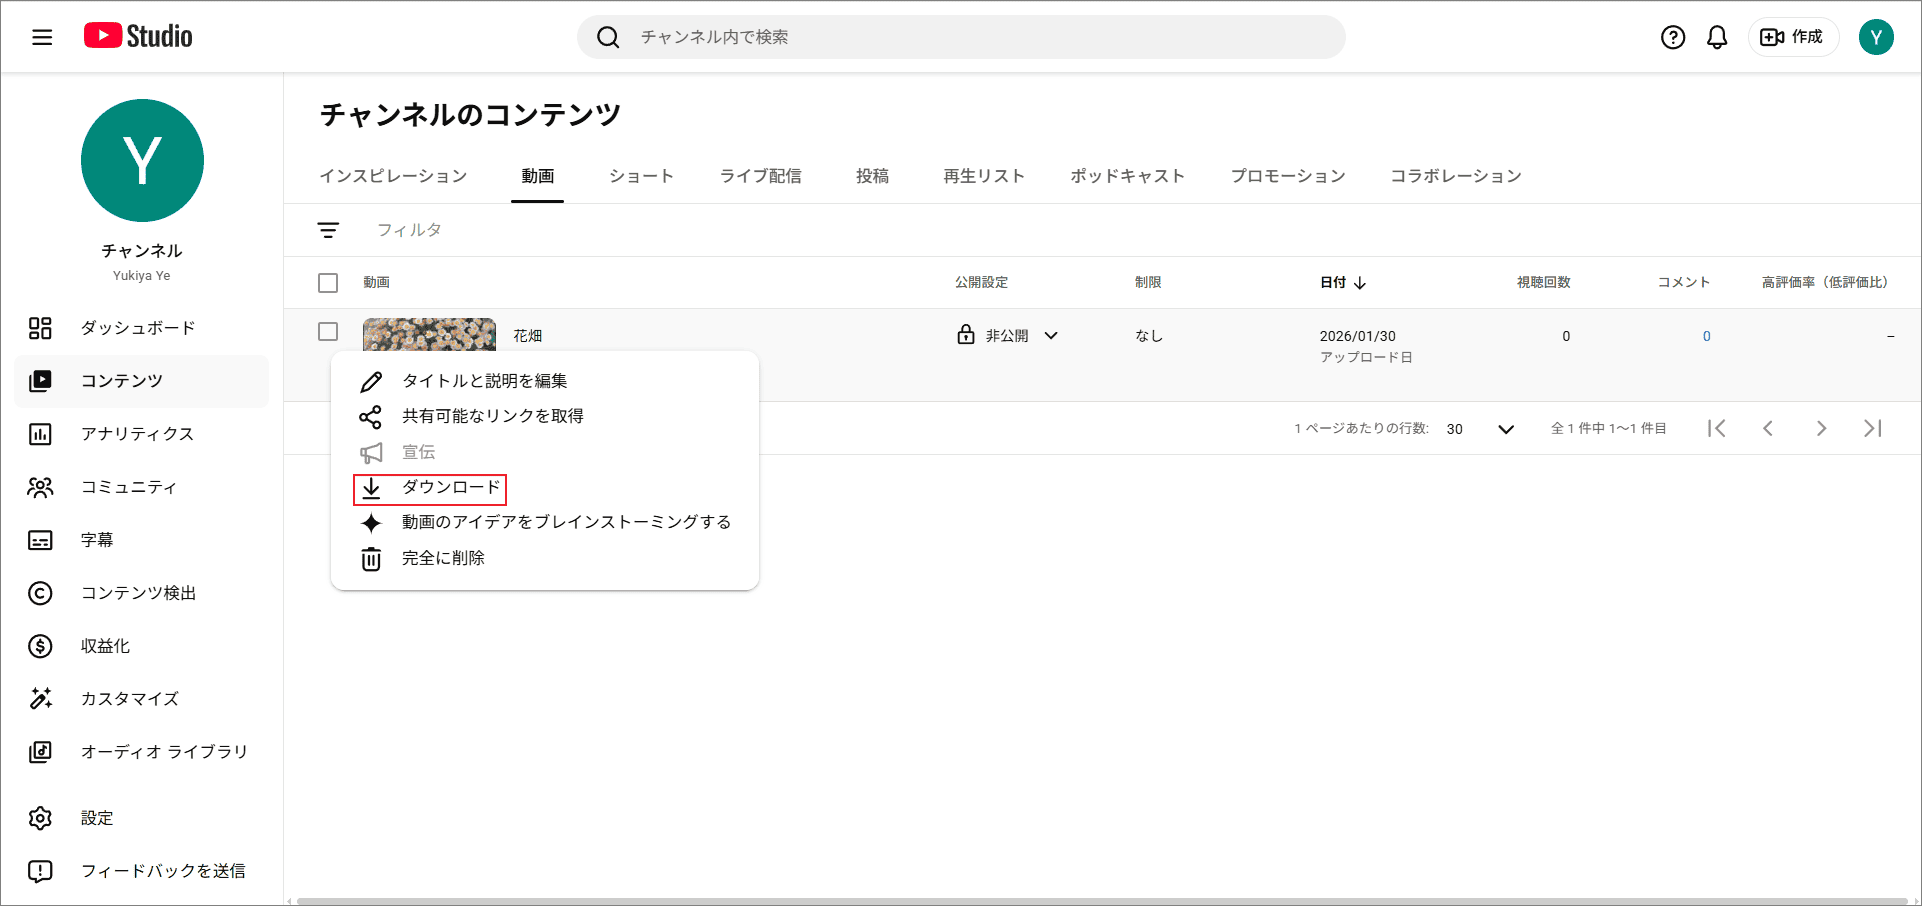Click the フィルタ filter icon
Screen dimensions: 1922x906
328,229
